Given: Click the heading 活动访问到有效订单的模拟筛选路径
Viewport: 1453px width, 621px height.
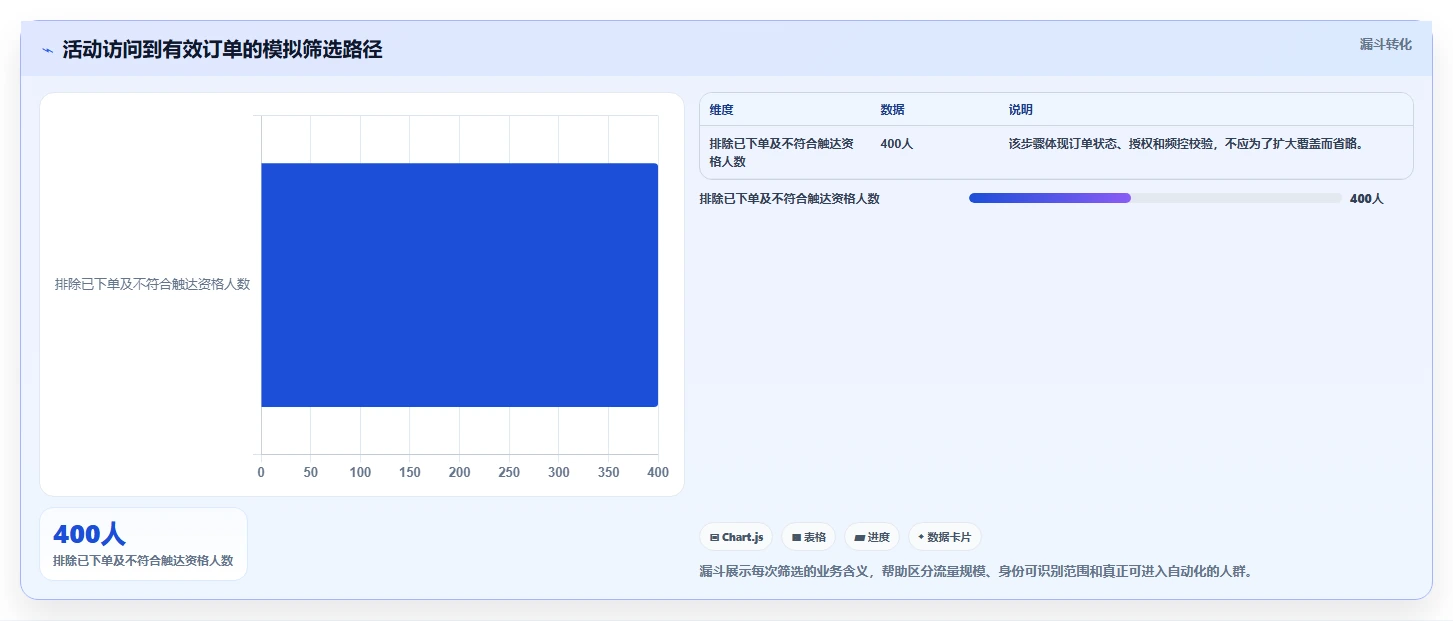Looking at the screenshot, I should (222, 50).
